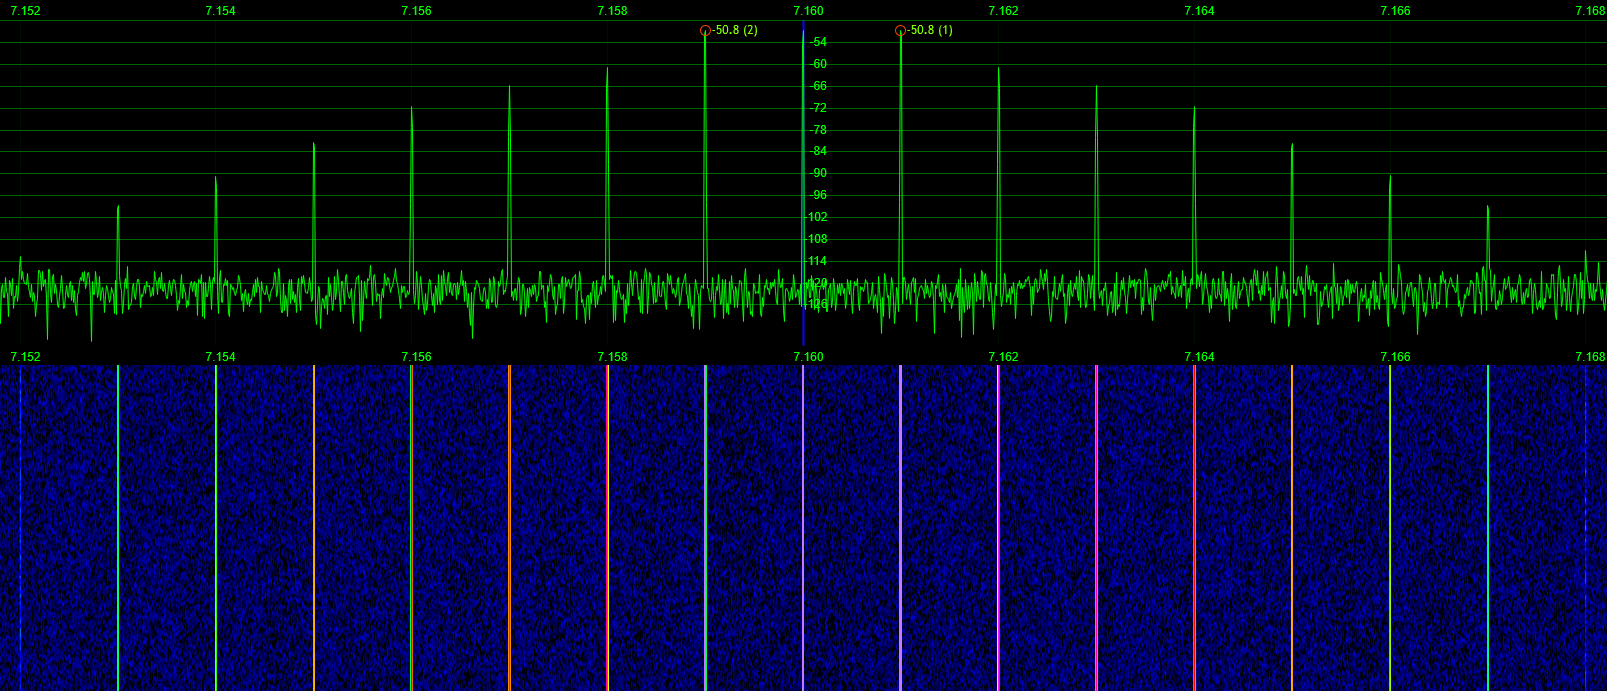Screen dimensions: 1607x691
Task: Click the 7.162 label on the spectrum's upper scale
Action: click(1003, 11)
